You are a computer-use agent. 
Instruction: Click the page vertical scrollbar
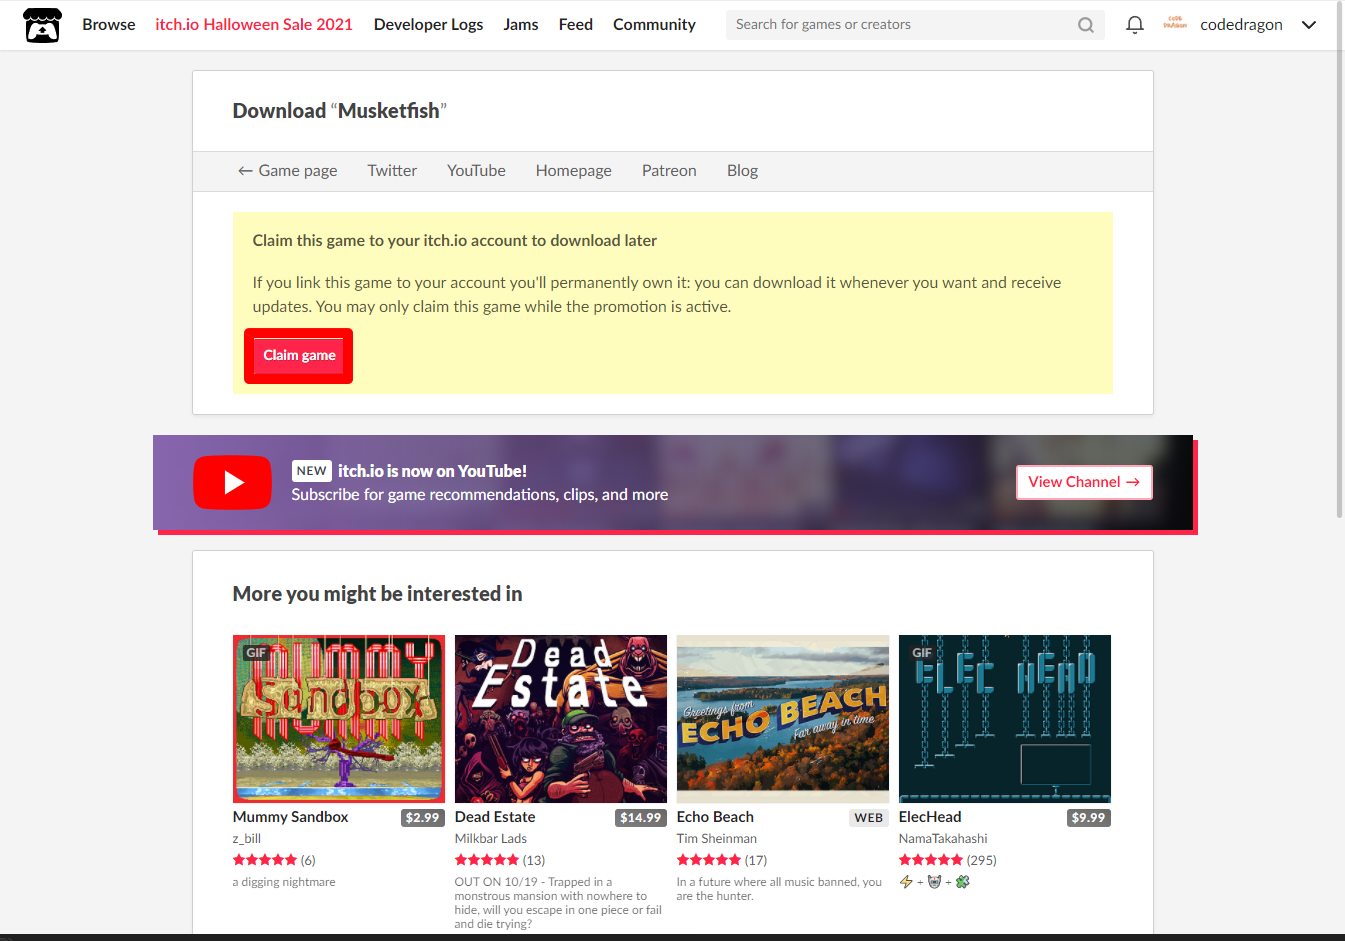(x=1340, y=260)
